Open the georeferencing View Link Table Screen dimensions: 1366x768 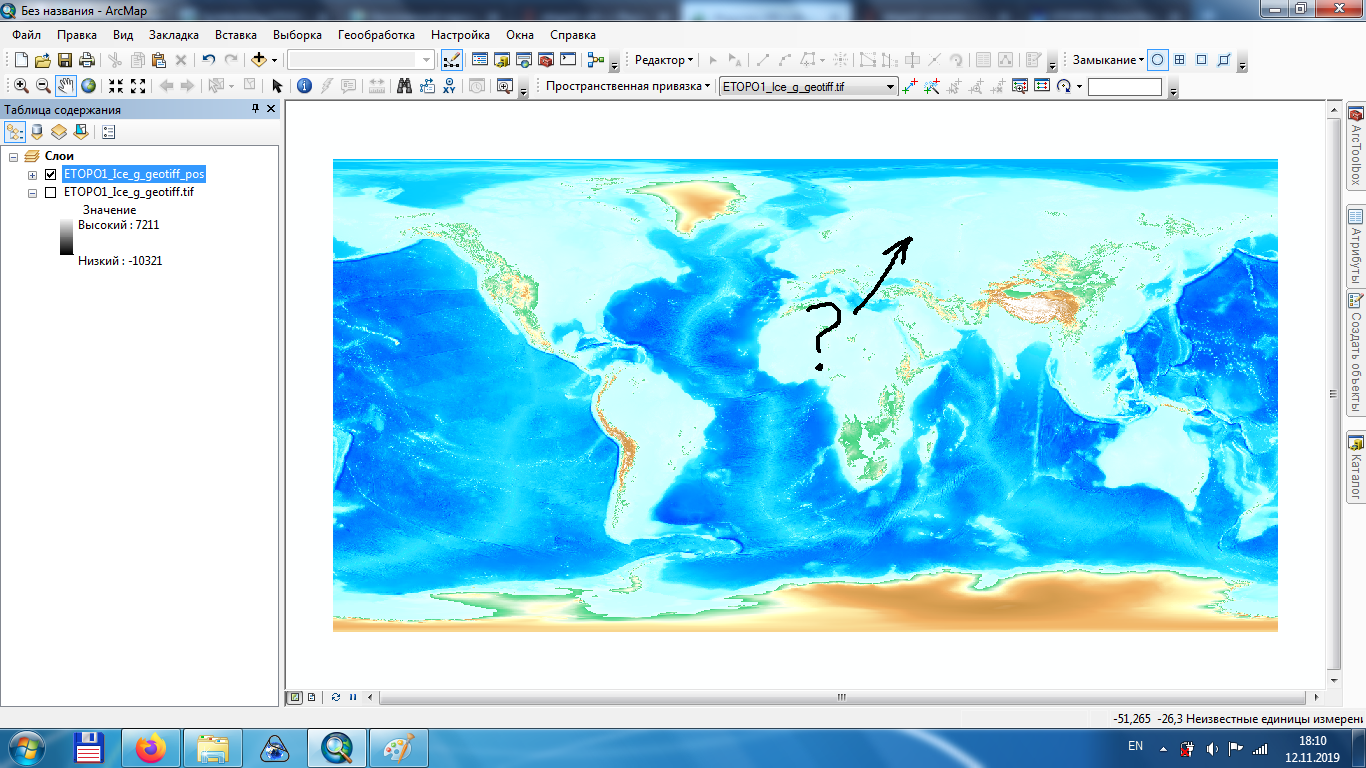pos(1042,87)
